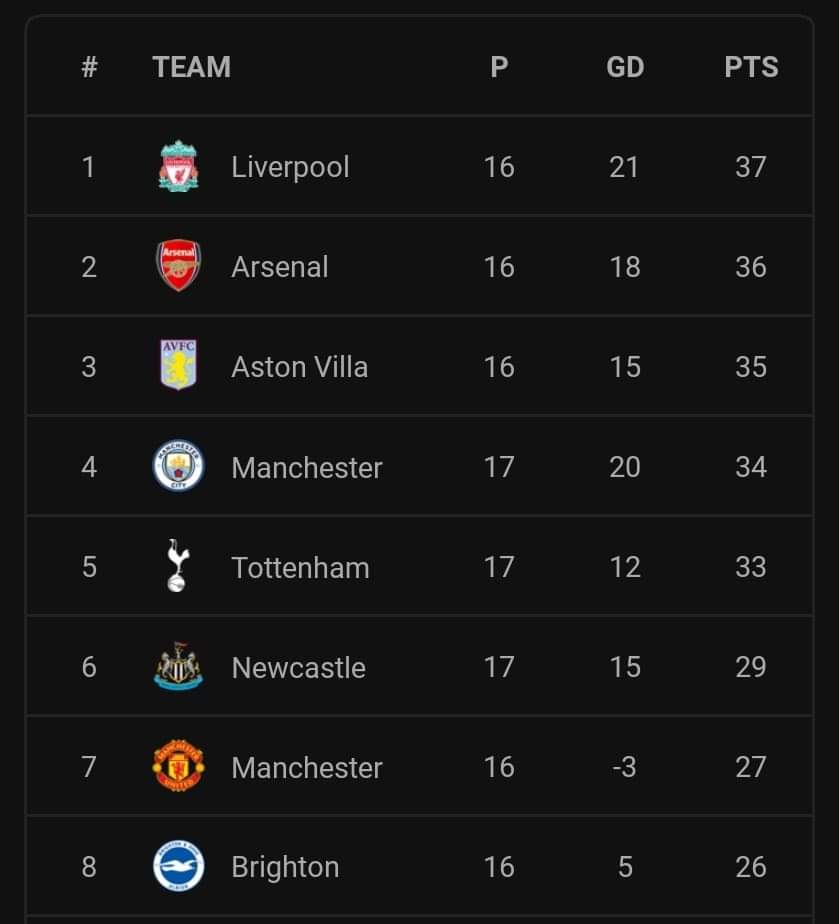Click the Manchester City crest
The width and height of the screenshot is (839, 924).
click(179, 466)
